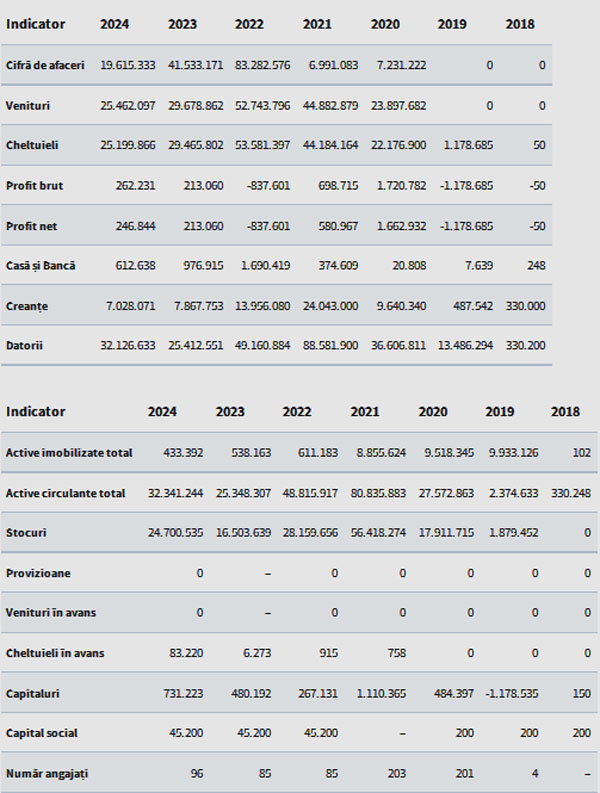This screenshot has width=600, height=793.
Task: Click Active circulante total 2021 value
Action: (x=378, y=493)
